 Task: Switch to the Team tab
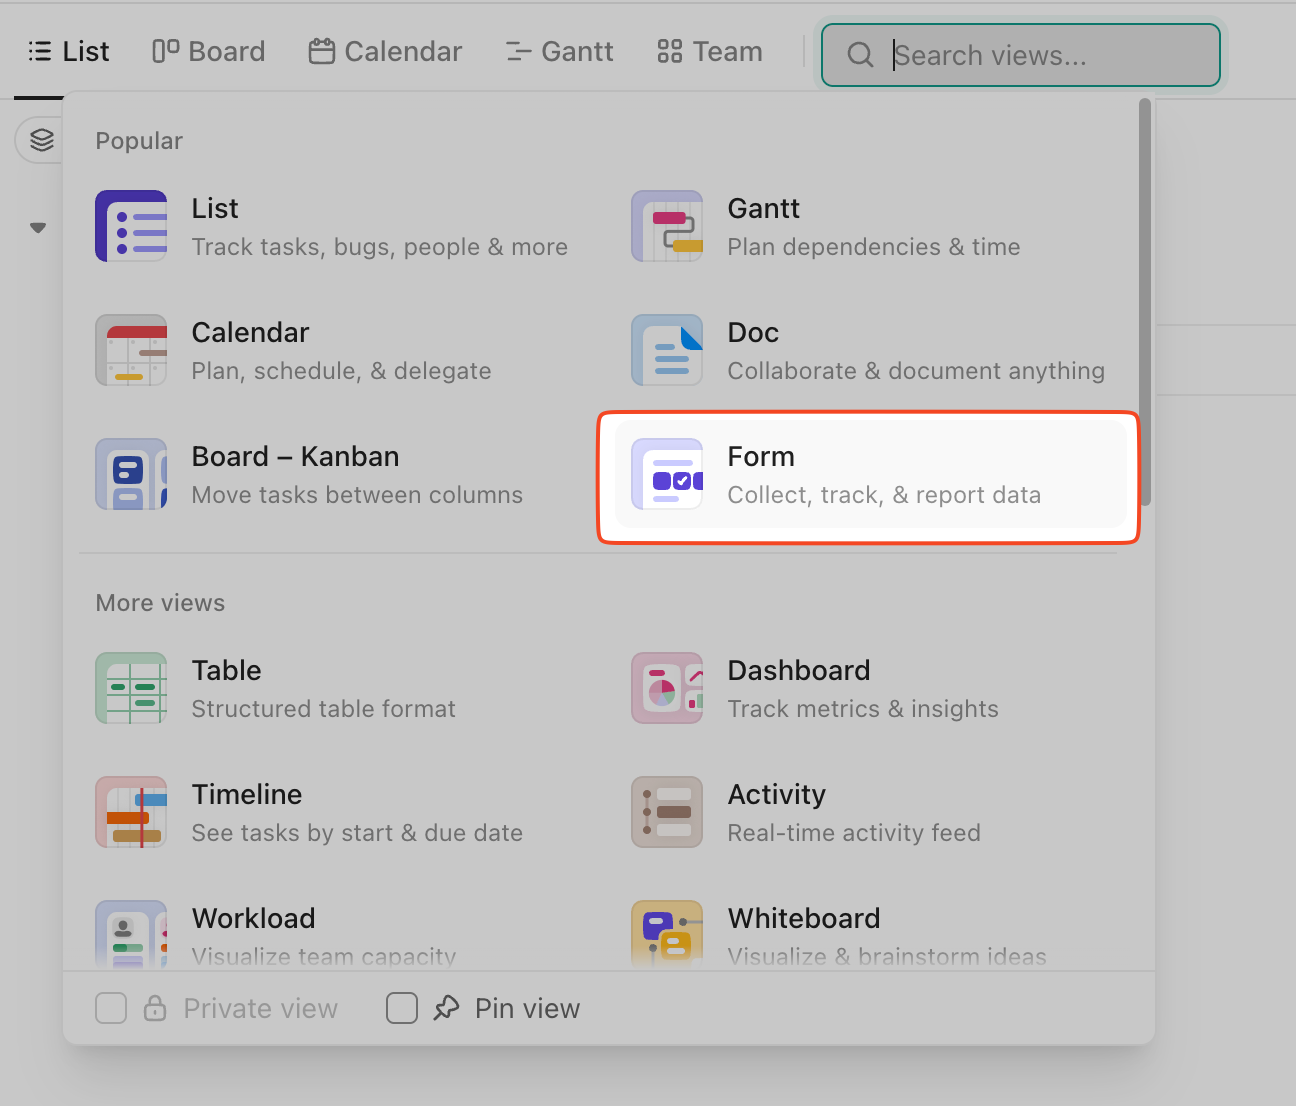click(709, 51)
